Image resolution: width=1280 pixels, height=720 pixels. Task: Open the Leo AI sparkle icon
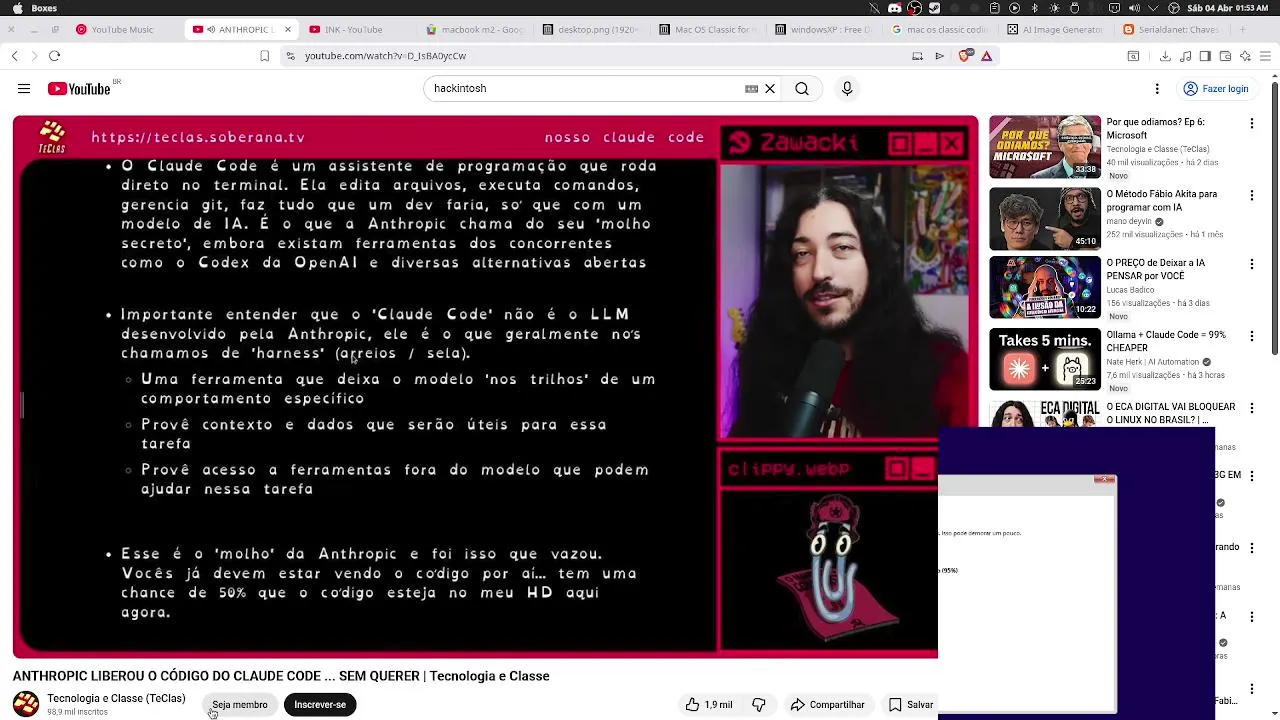(x=1245, y=56)
